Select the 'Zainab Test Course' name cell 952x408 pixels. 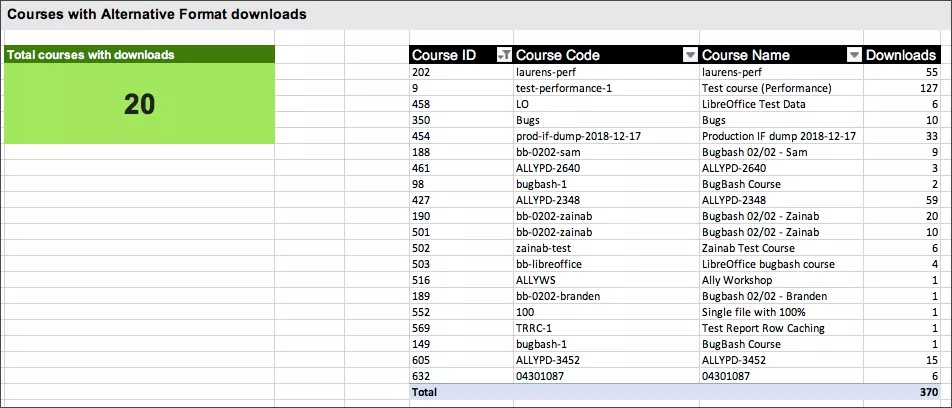pyautogui.click(x=748, y=248)
